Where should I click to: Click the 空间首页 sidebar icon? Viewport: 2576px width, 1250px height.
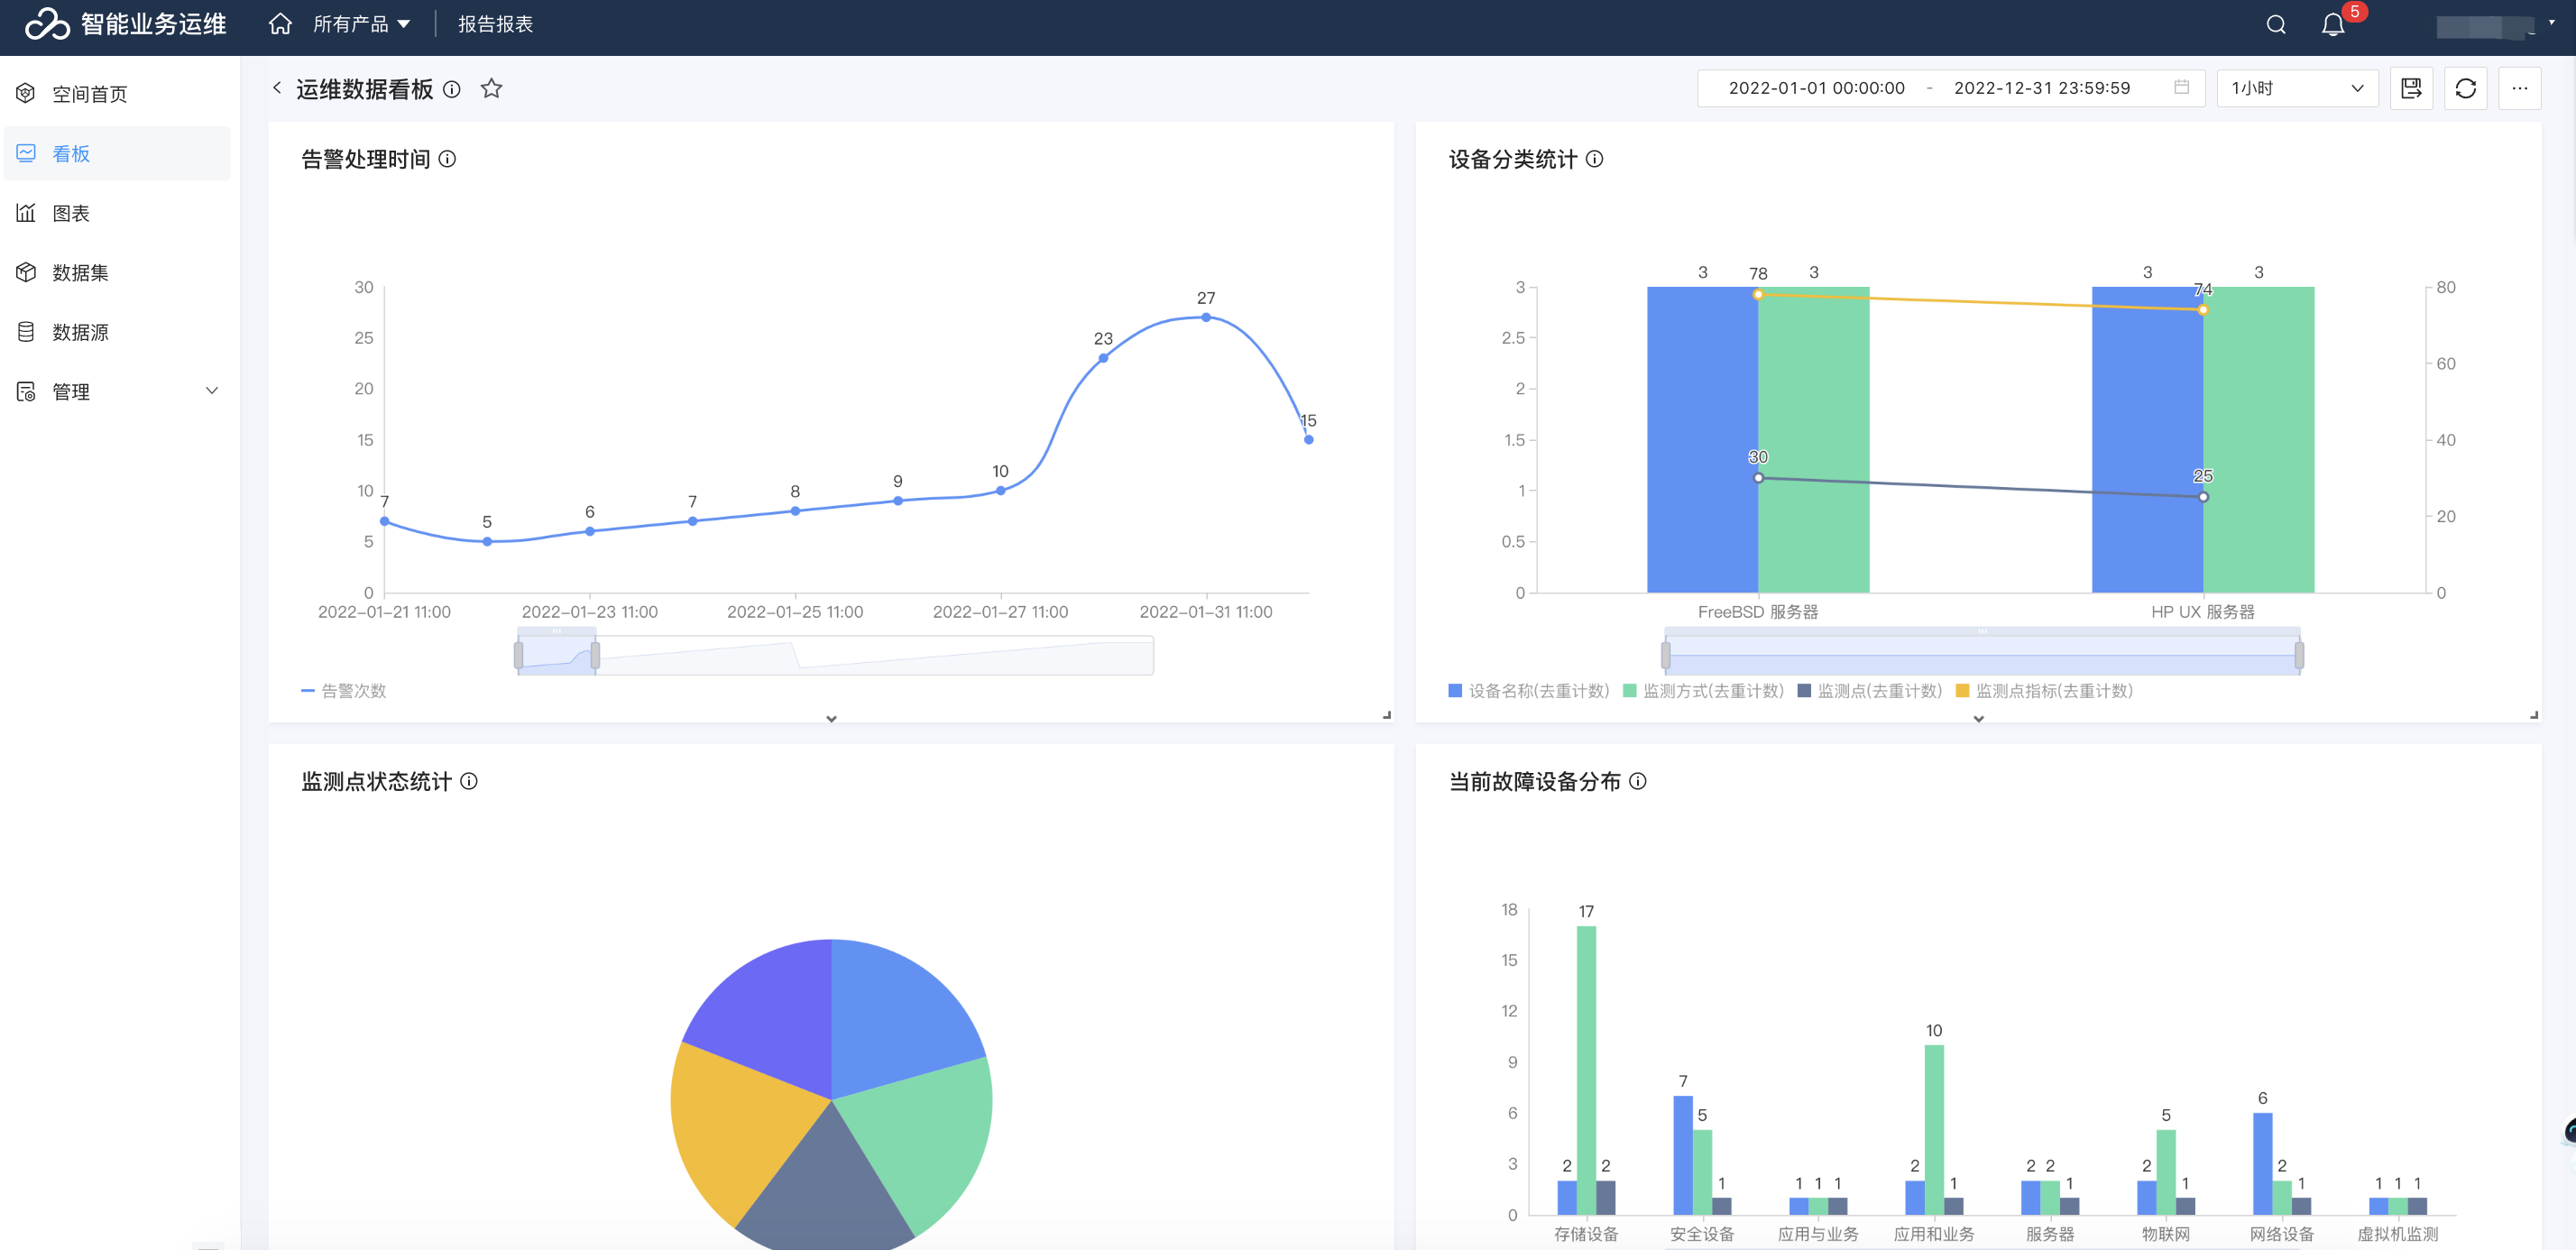[x=26, y=93]
